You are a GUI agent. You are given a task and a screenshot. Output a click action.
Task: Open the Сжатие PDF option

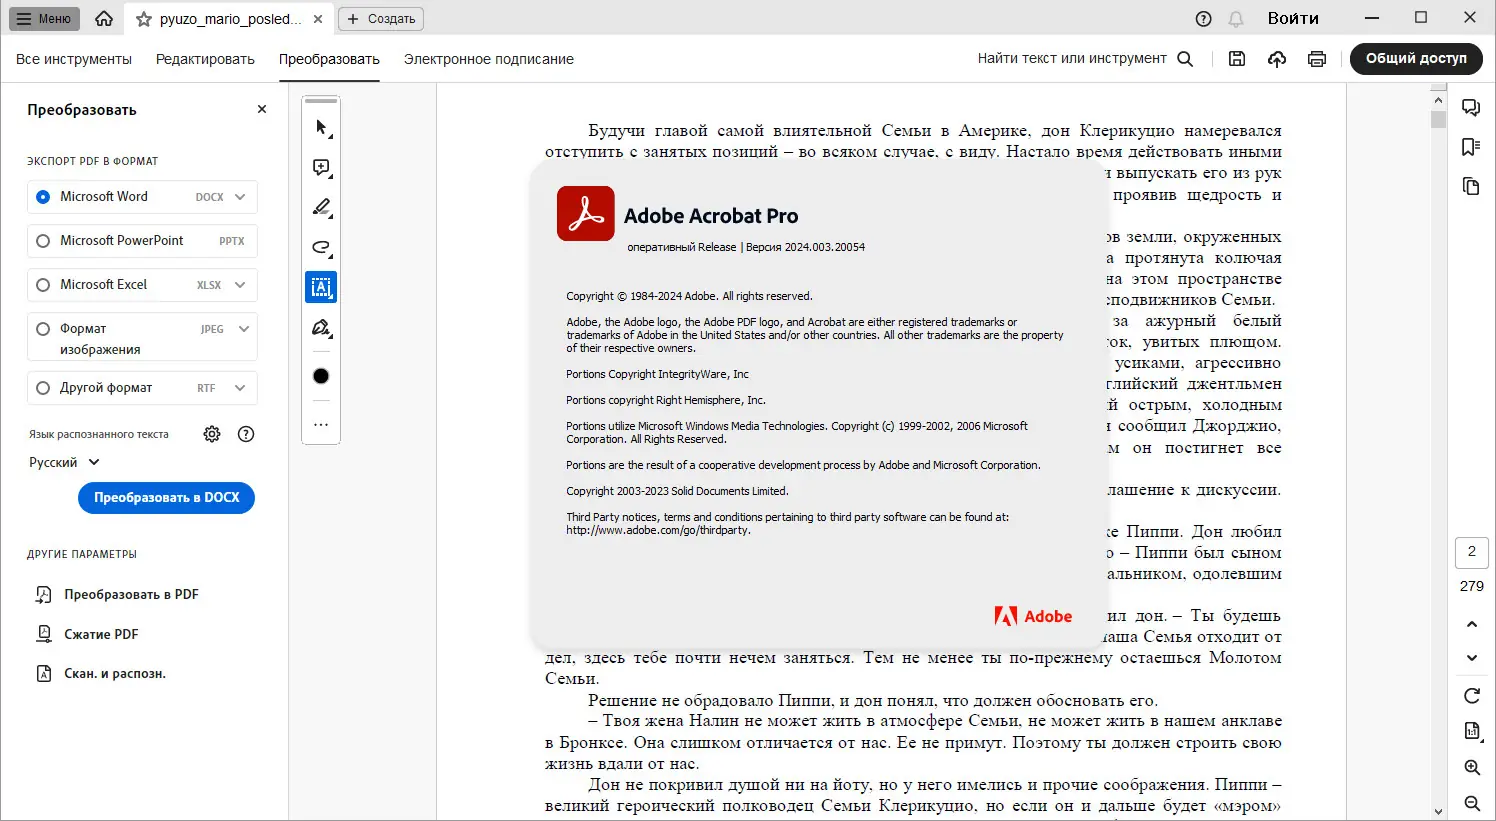click(x=88, y=634)
